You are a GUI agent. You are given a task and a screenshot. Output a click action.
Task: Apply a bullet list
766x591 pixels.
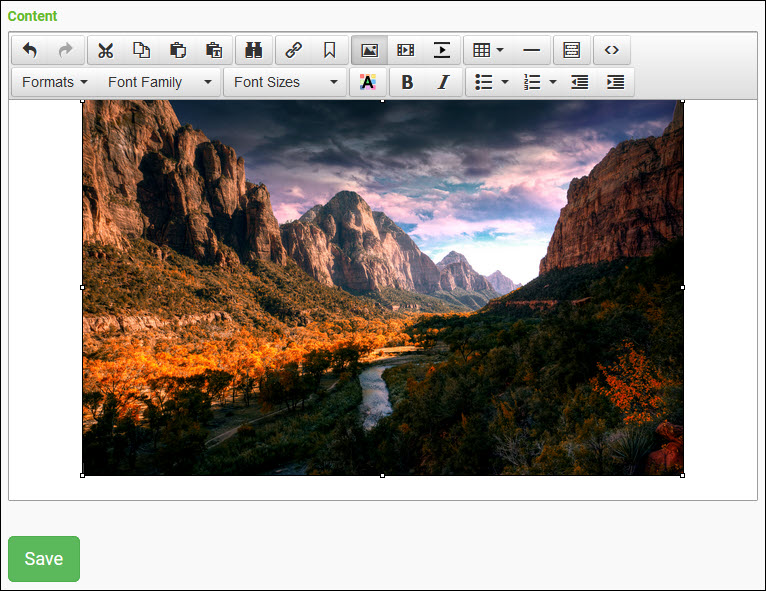coord(483,82)
